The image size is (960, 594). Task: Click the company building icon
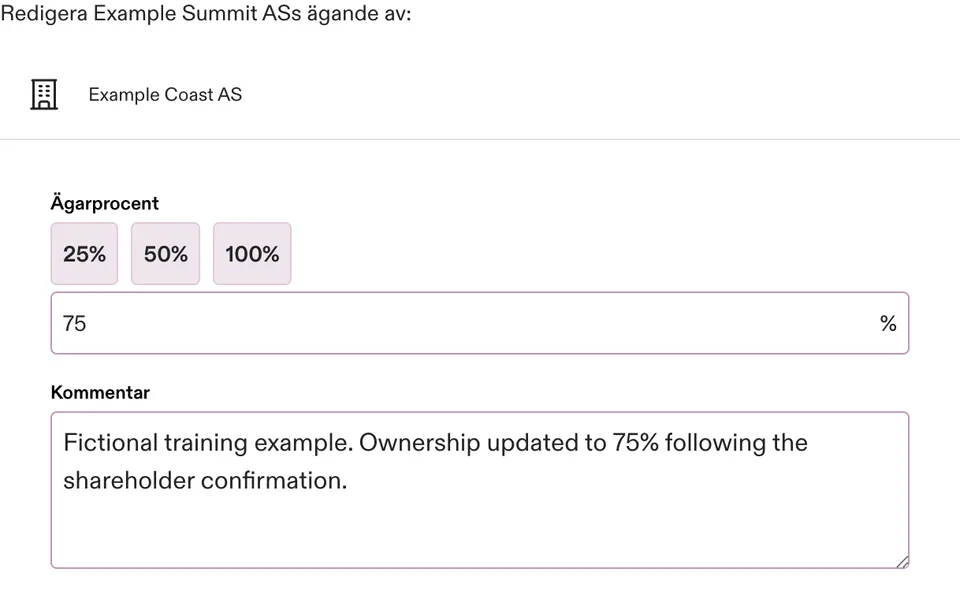(x=44, y=95)
